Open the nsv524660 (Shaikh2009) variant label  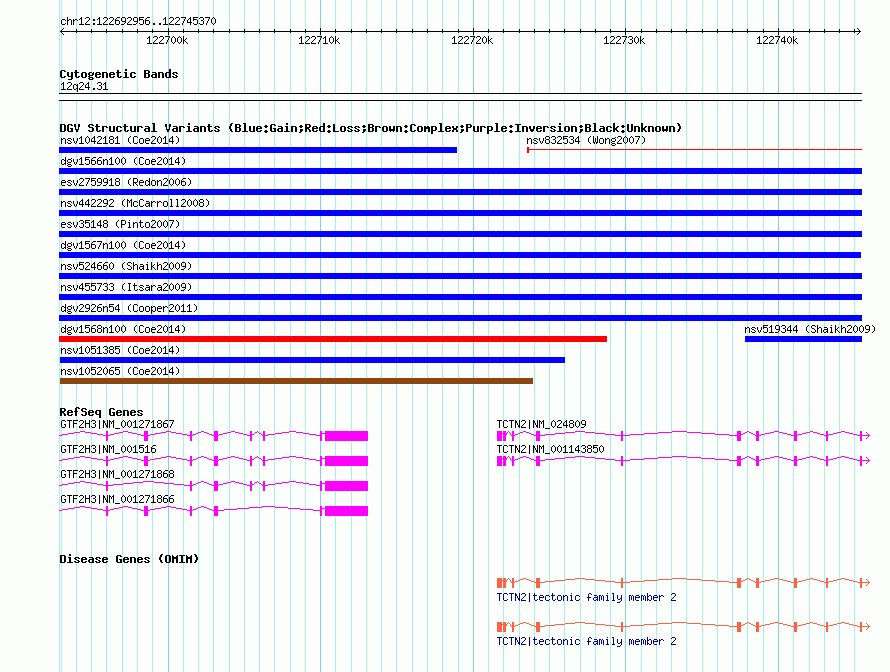(126, 266)
